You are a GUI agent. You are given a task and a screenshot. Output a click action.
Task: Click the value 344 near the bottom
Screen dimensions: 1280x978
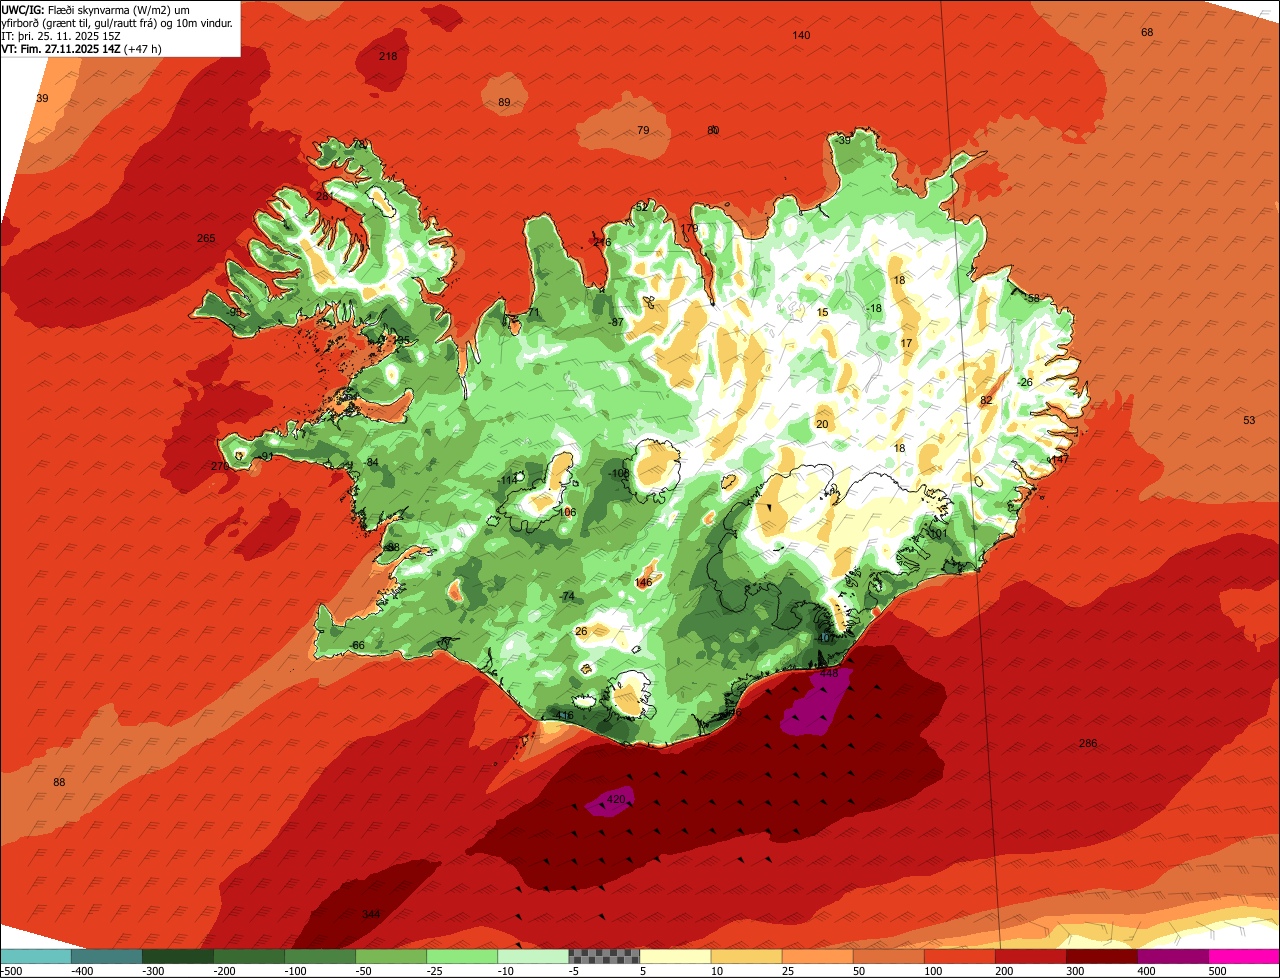pyautogui.click(x=371, y=914)
